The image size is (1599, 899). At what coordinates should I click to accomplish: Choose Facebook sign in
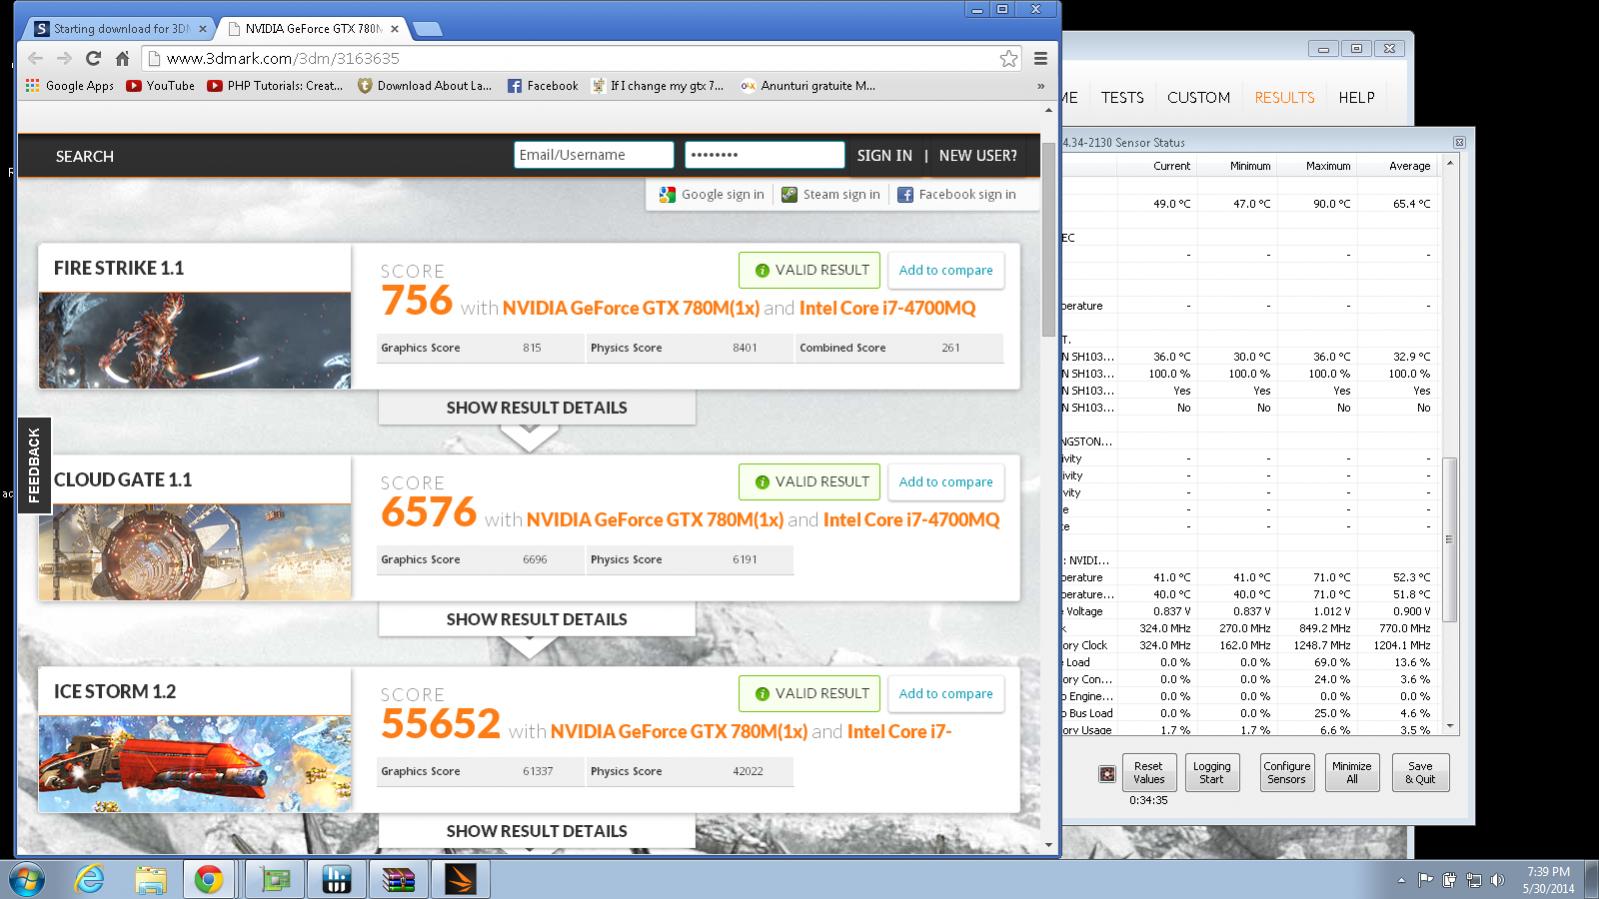point(957,195)
